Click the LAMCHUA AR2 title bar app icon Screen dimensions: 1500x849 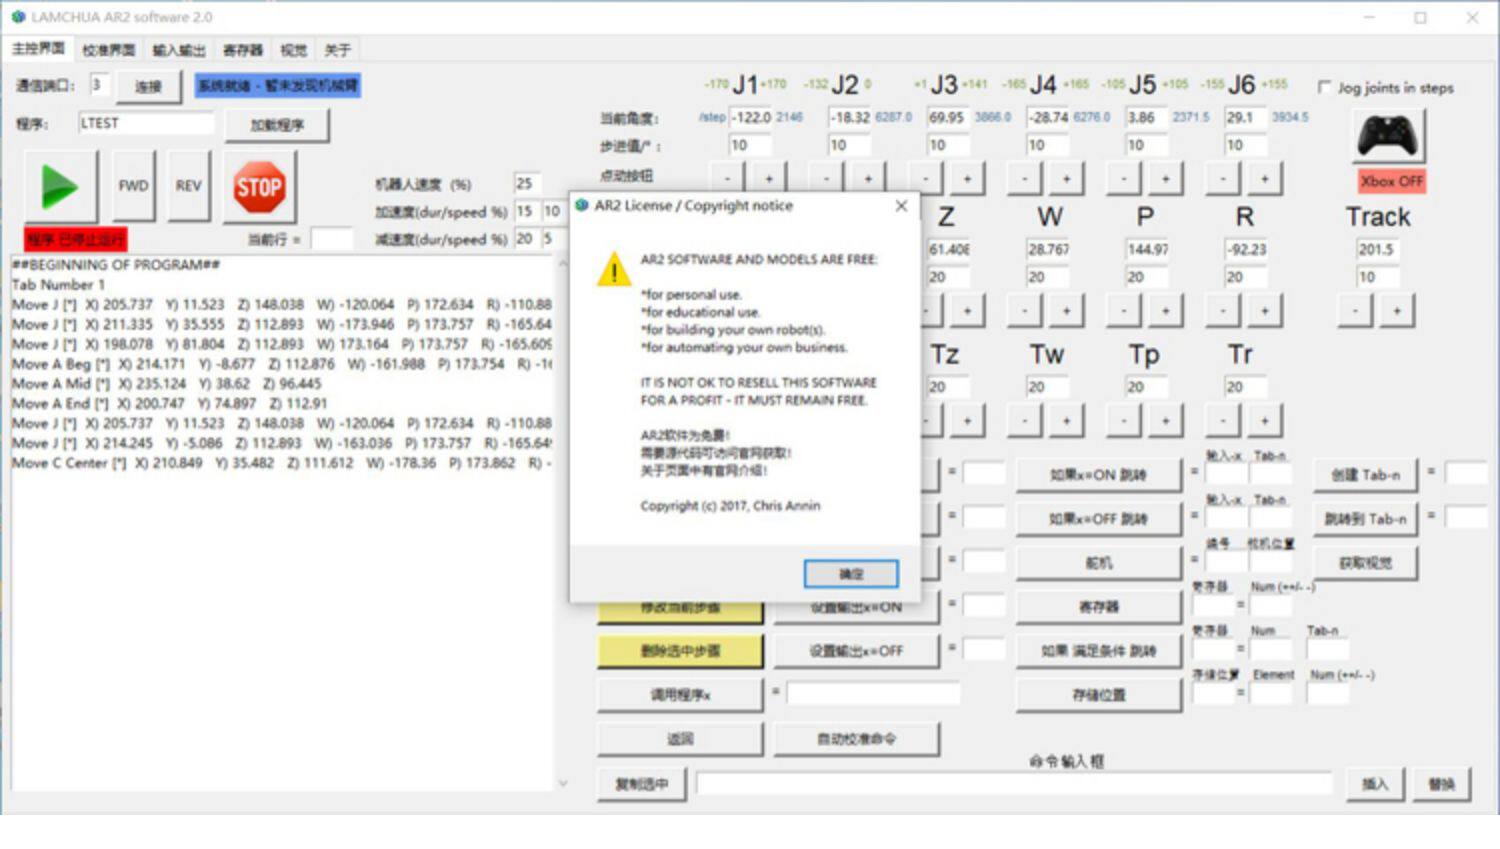[18, 17]
